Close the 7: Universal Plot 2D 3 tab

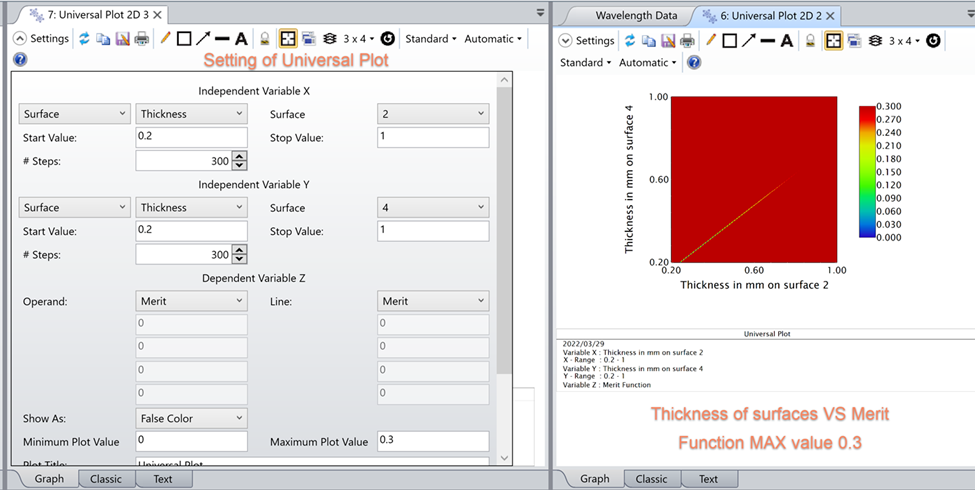tap(157, 14)
